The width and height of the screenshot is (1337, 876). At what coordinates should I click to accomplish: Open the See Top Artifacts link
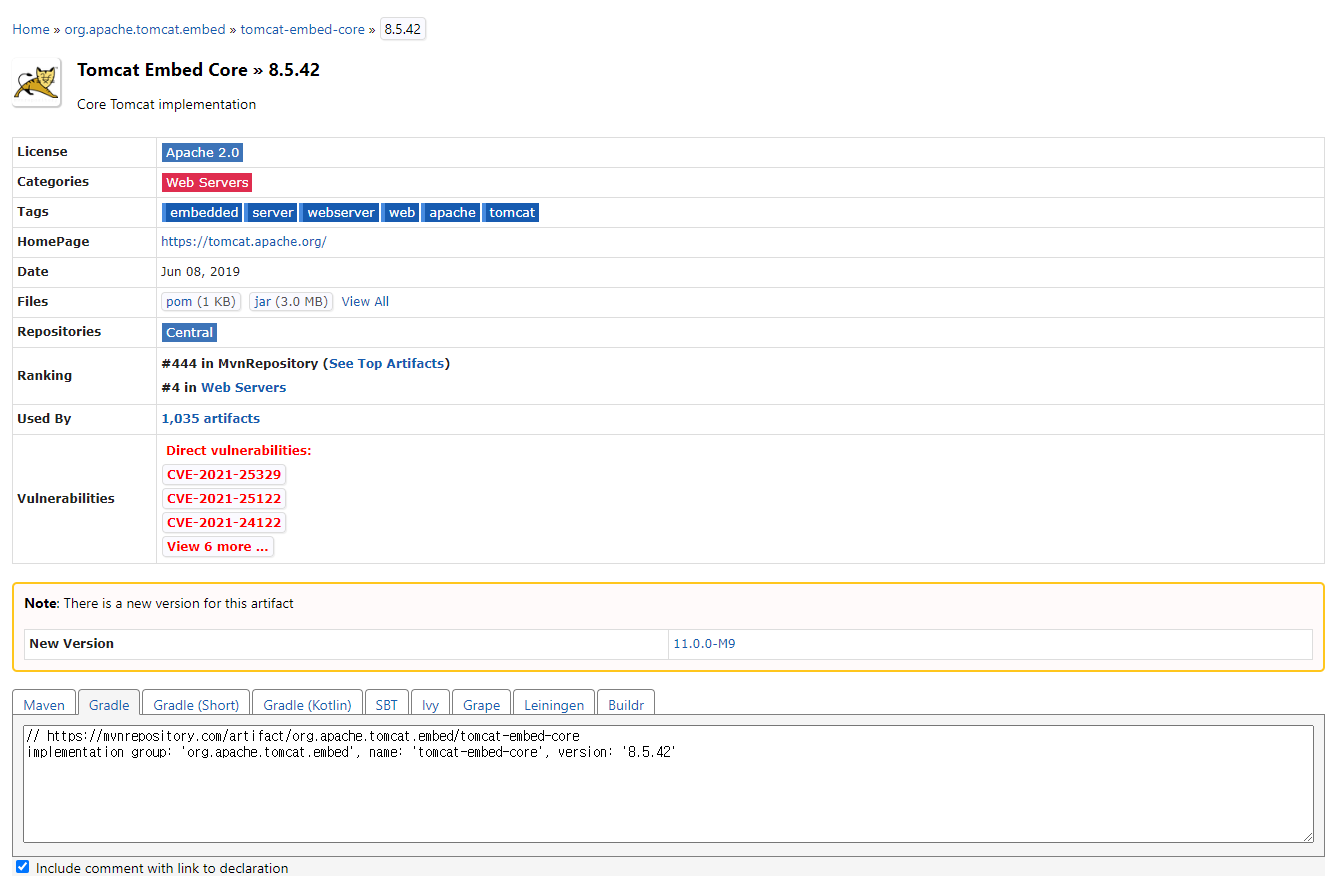(x=387, y=363)
